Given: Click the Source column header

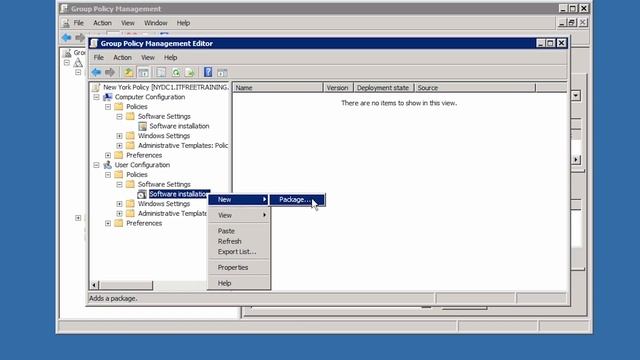Looking at the screenshot, I should point(475,88).
